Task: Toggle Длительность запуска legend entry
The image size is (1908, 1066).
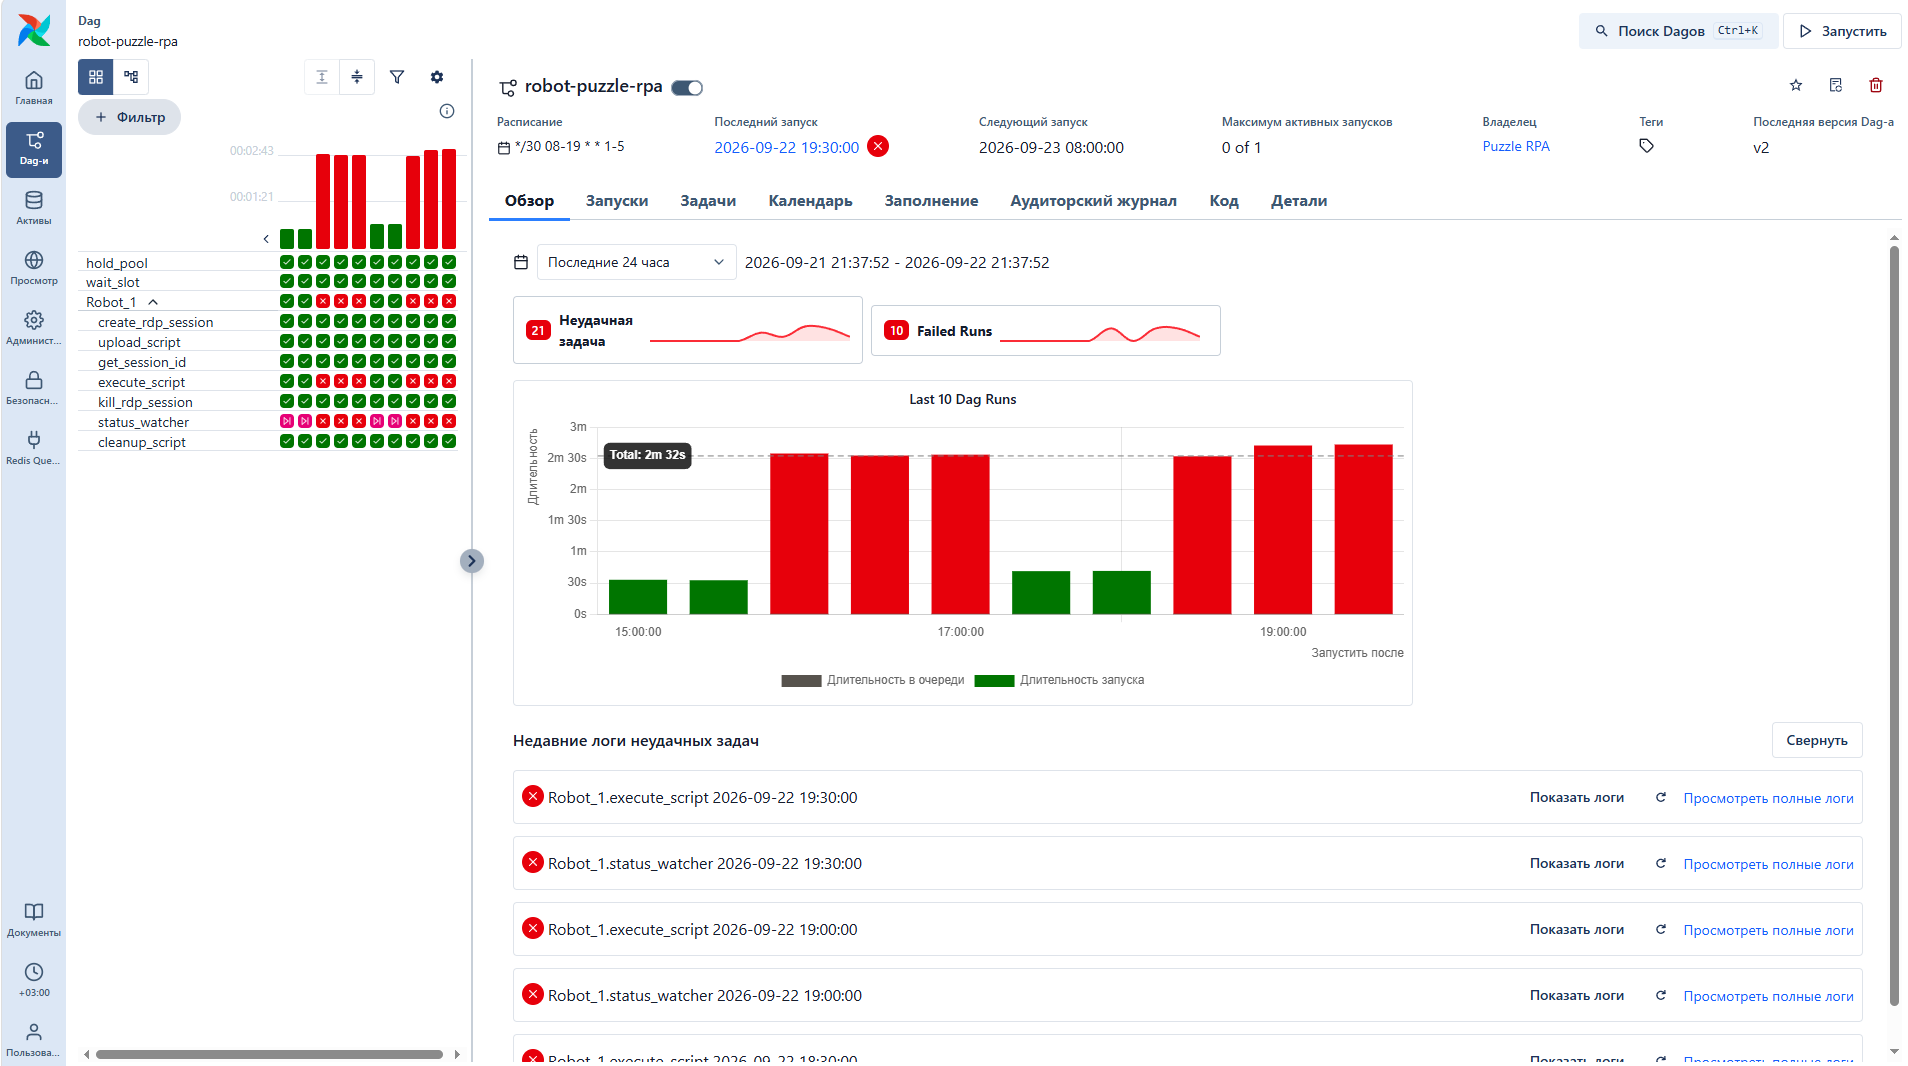Action: pyautogui.click(x=1059, y=680)
